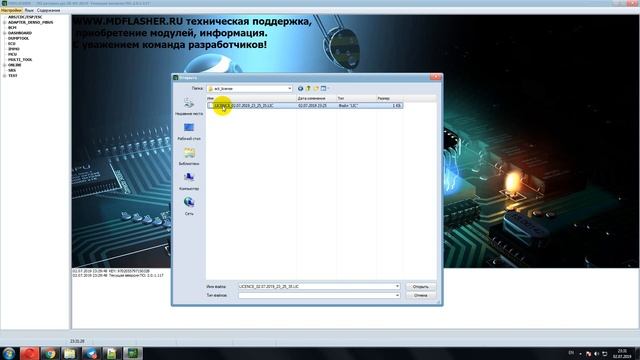Select TEST in the module tree
Image resolution: width=640 pixels, height=360 pixels.
(x=13, y=76)
